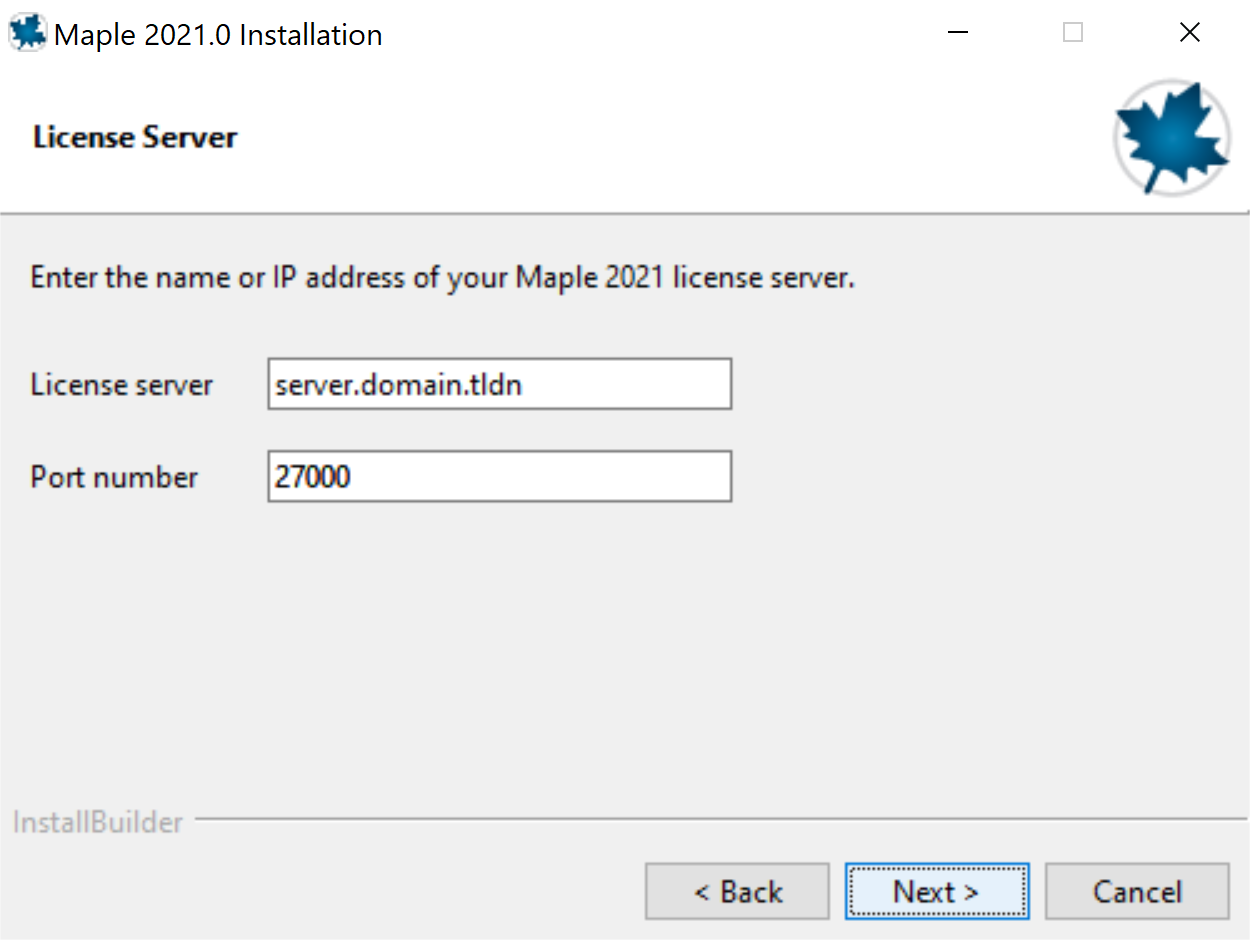Click the Maple leaf icon in title bar
1250x940 pixels.
(x=27, y=33)
